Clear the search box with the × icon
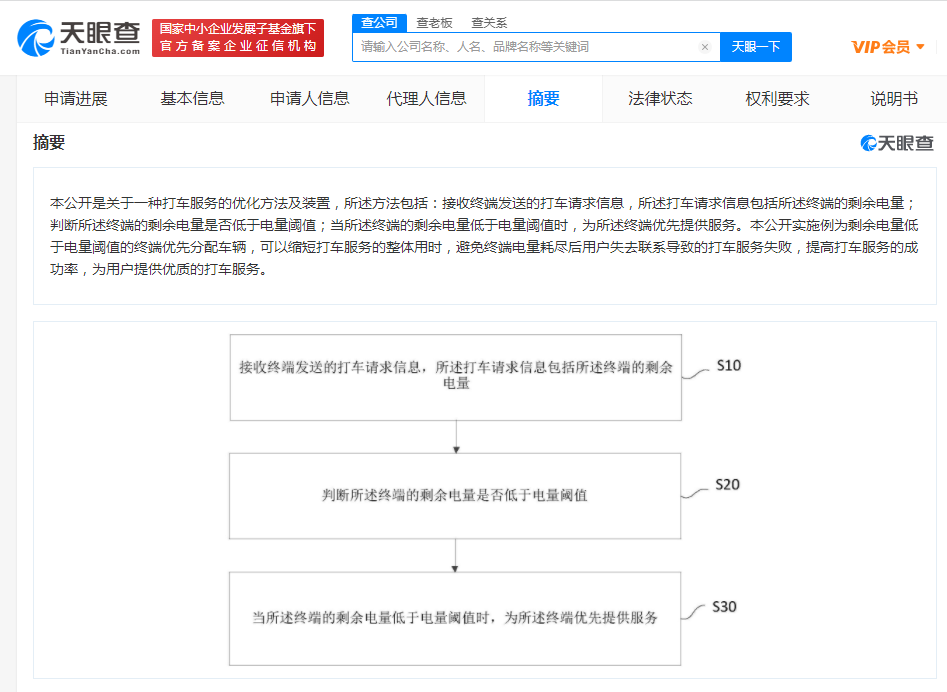This screenshot has width=947, height=692. (x=704, y=47)
